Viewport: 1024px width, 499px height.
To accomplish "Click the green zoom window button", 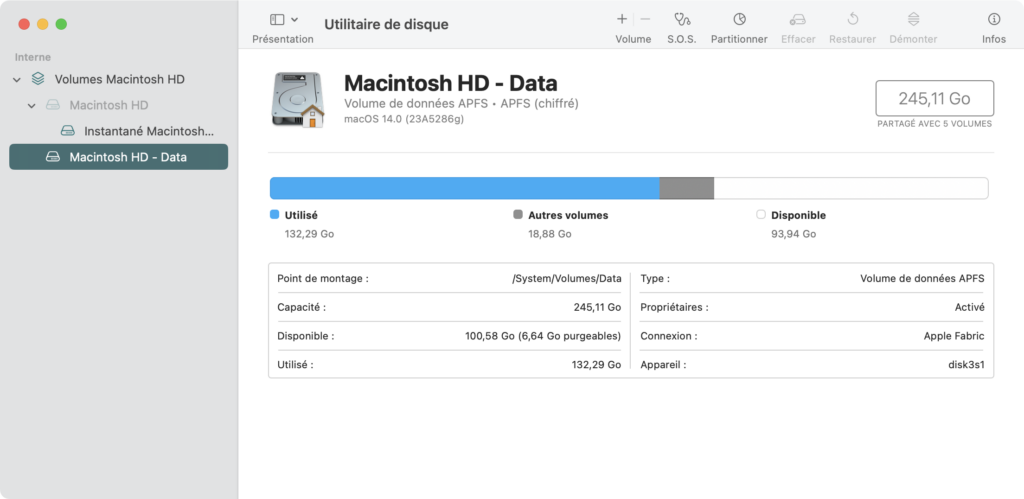I will coord(61,24).
